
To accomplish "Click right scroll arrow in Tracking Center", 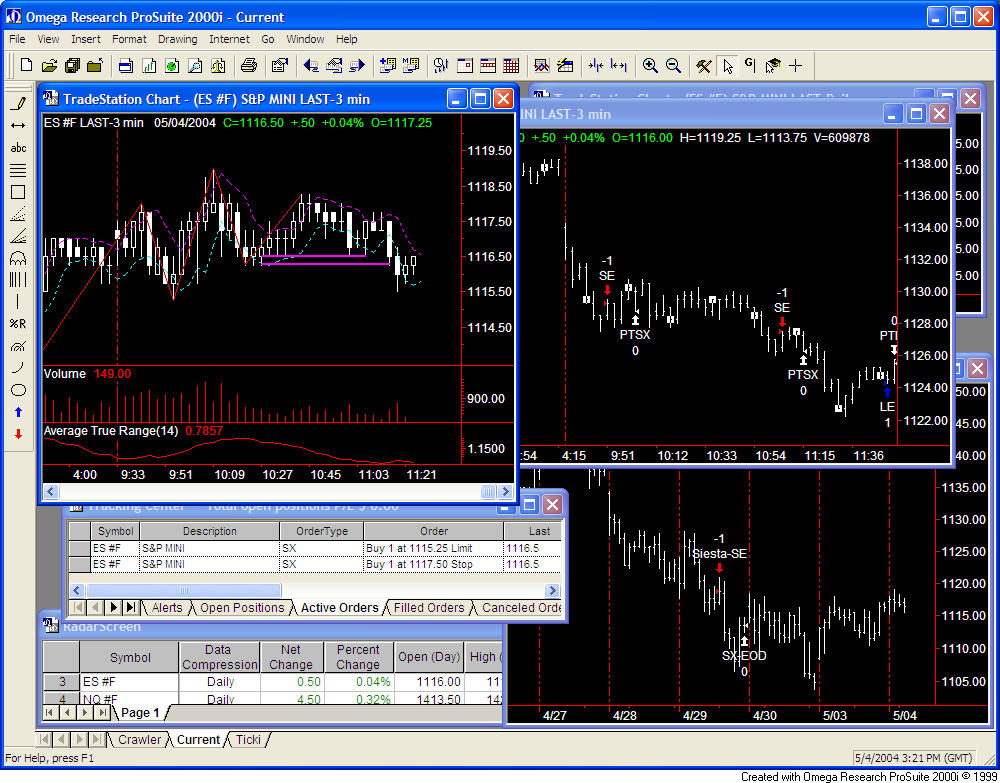I will pos(552,590).
